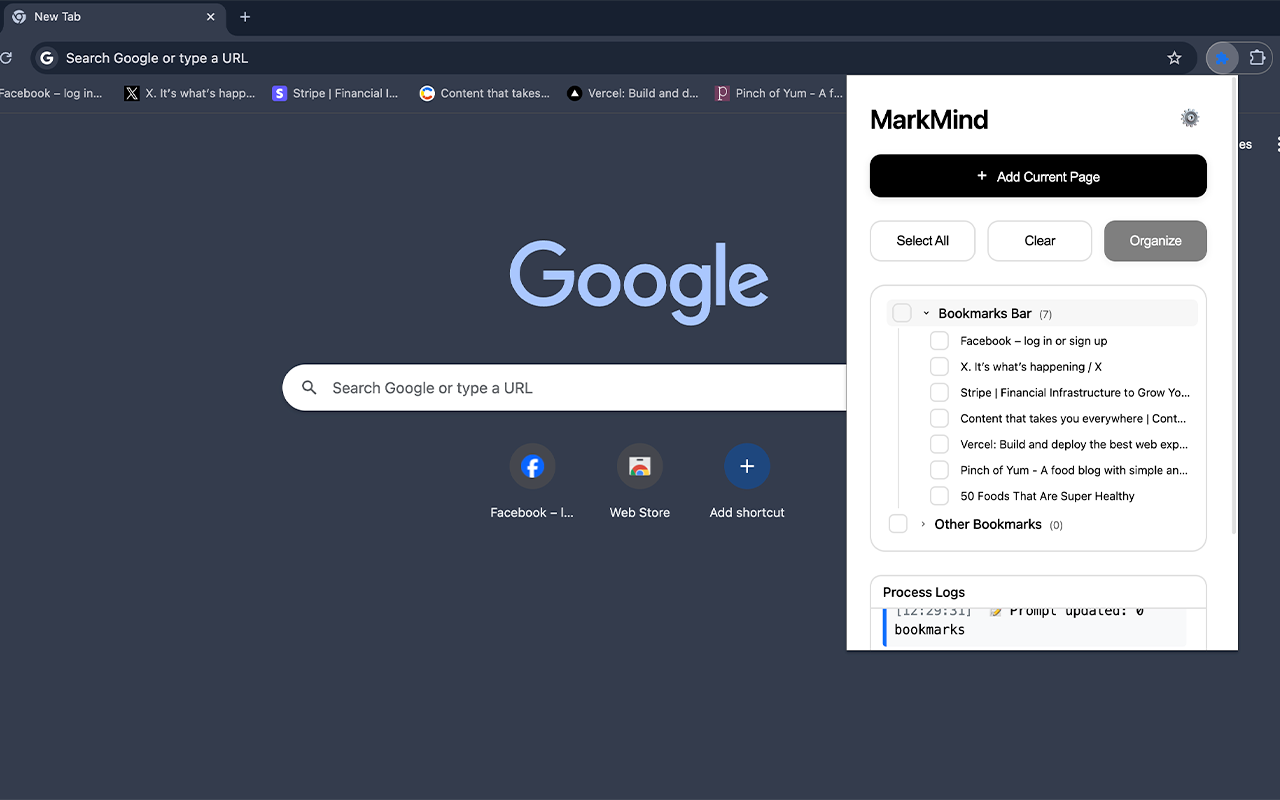Click the Google search input field
Viewport: 1280px width, 800px height.
point(560,388)
